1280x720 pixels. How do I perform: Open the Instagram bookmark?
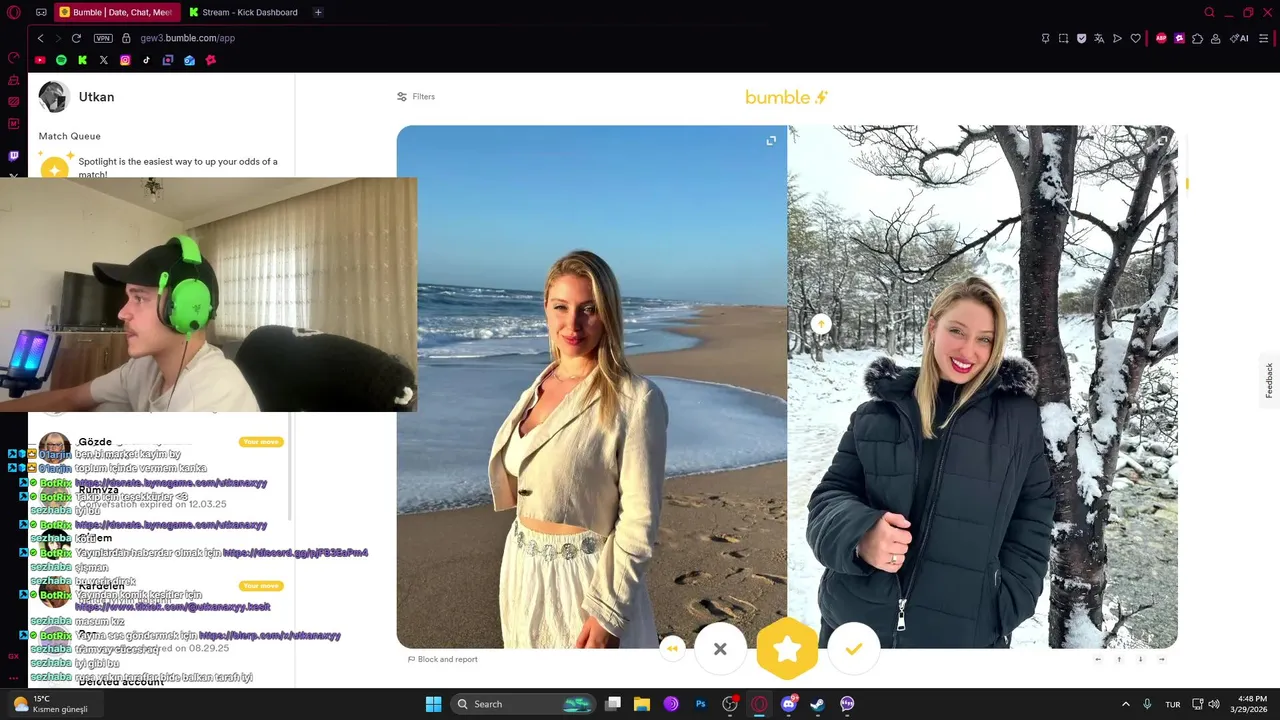125,60
